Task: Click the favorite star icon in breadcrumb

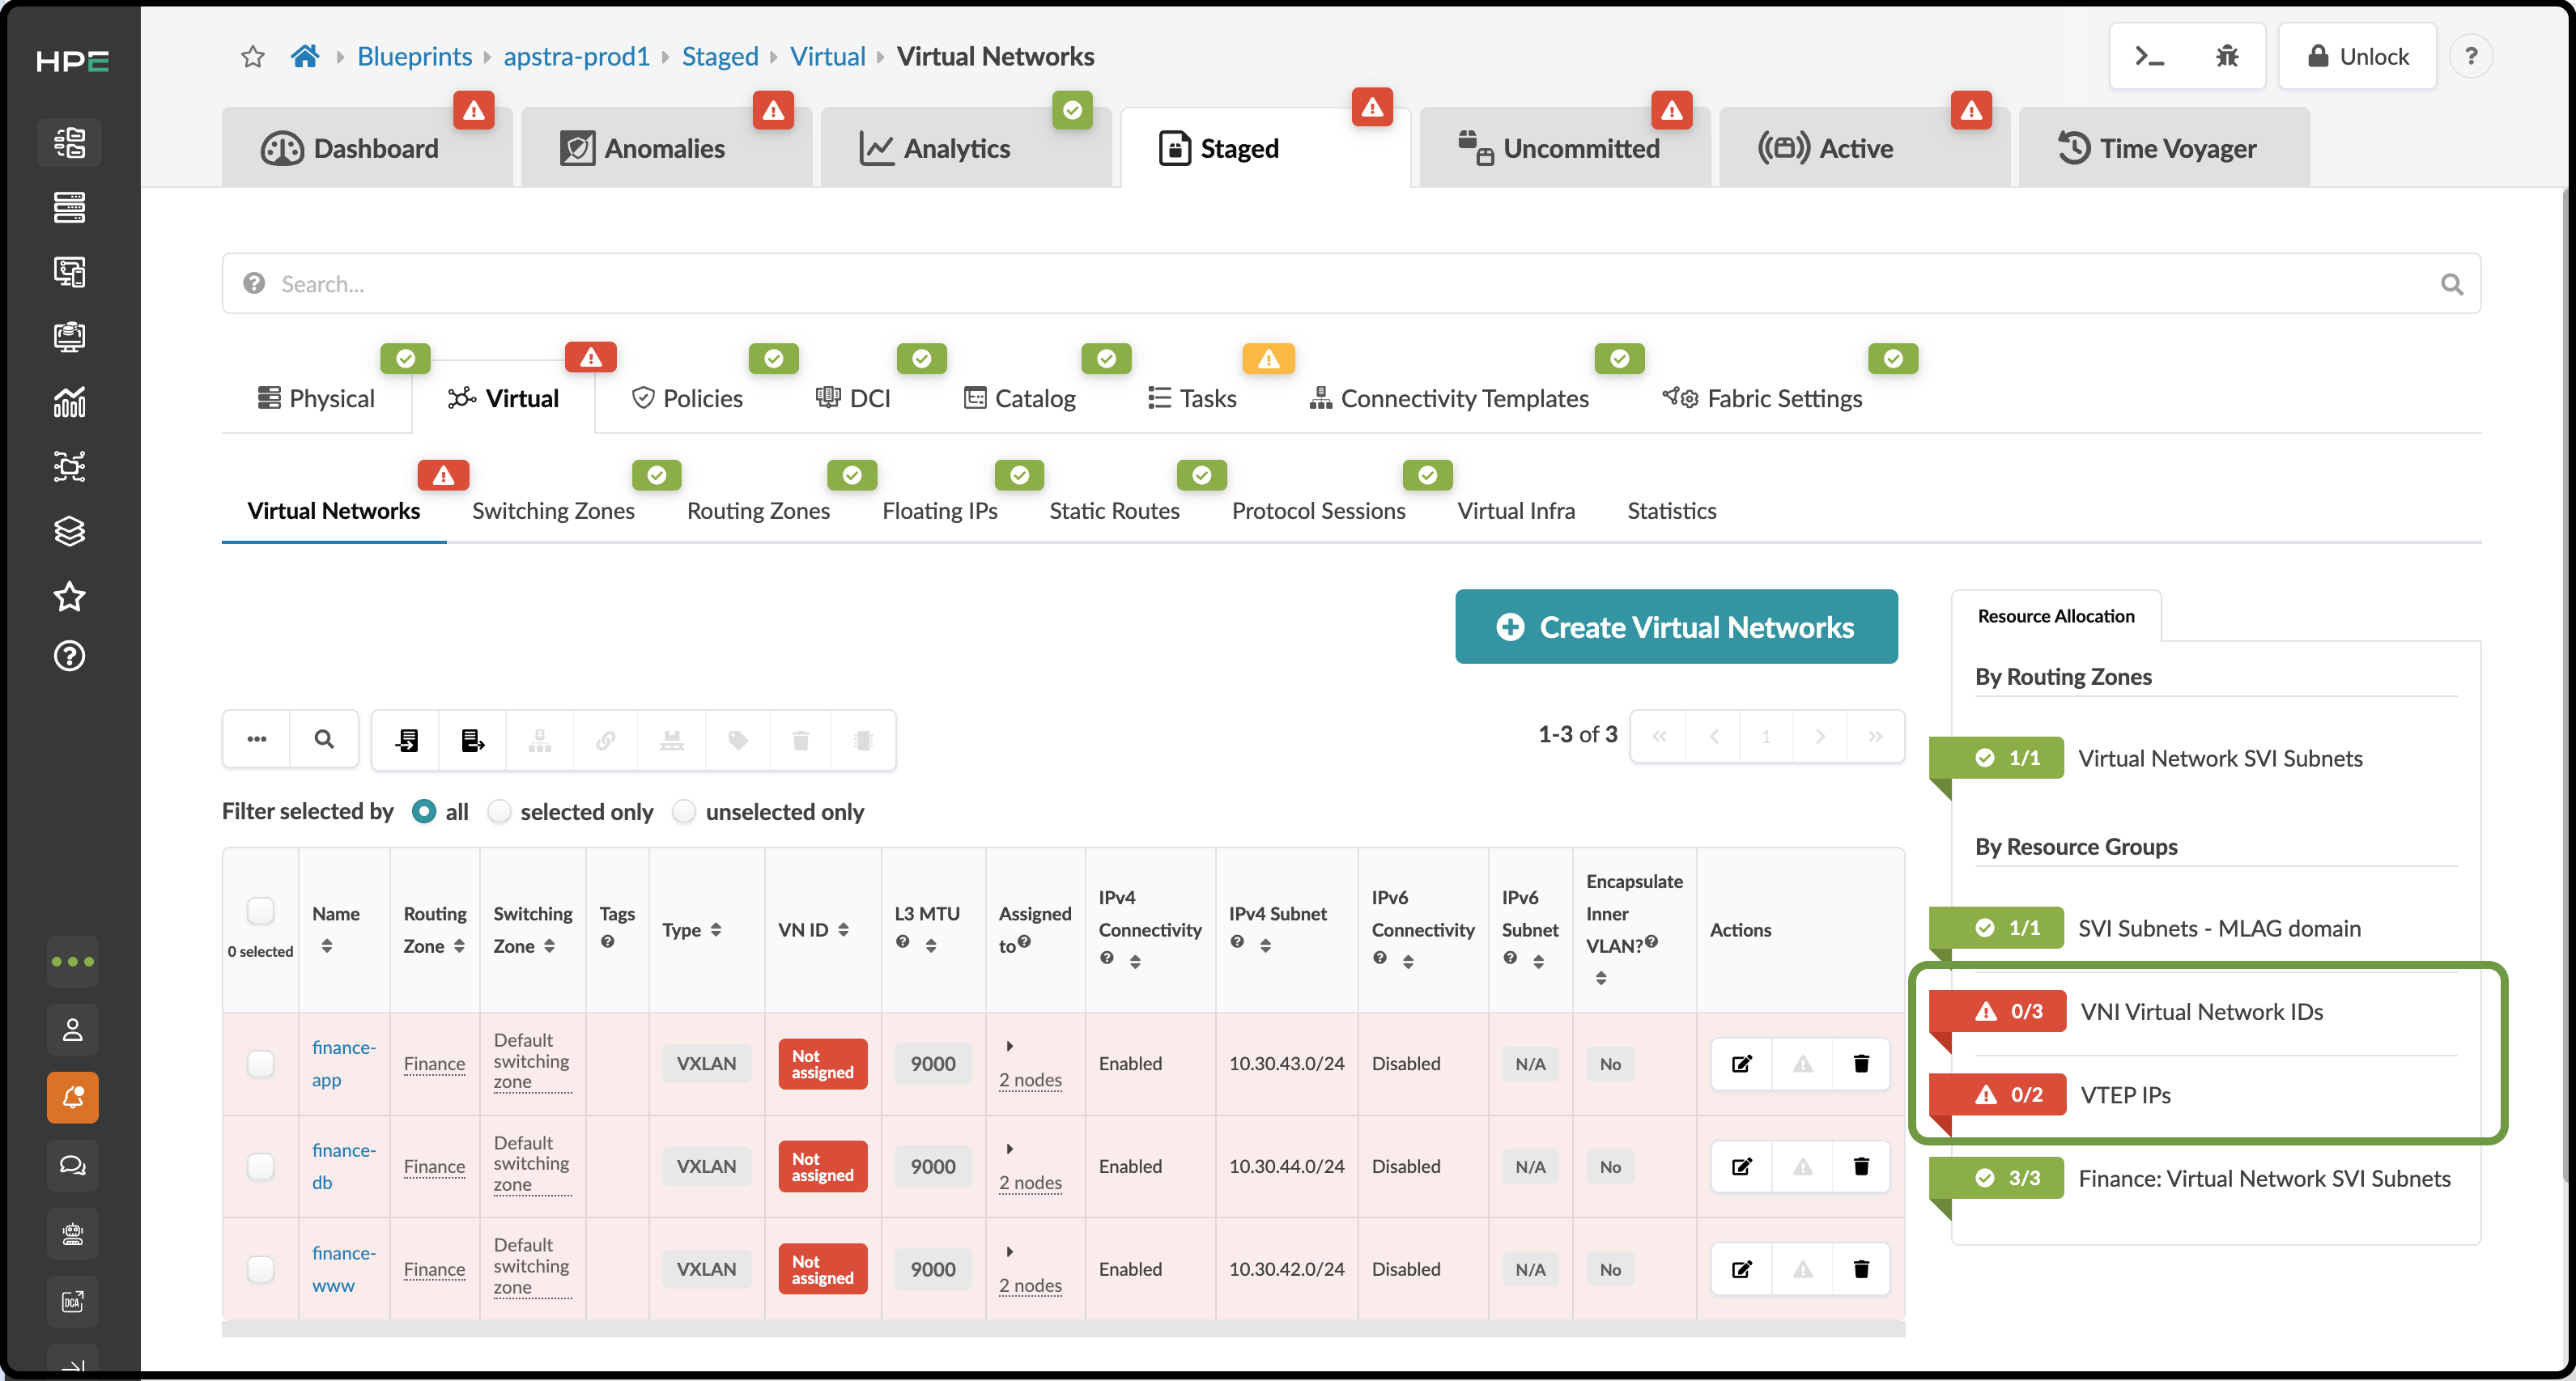Action: 253,57
